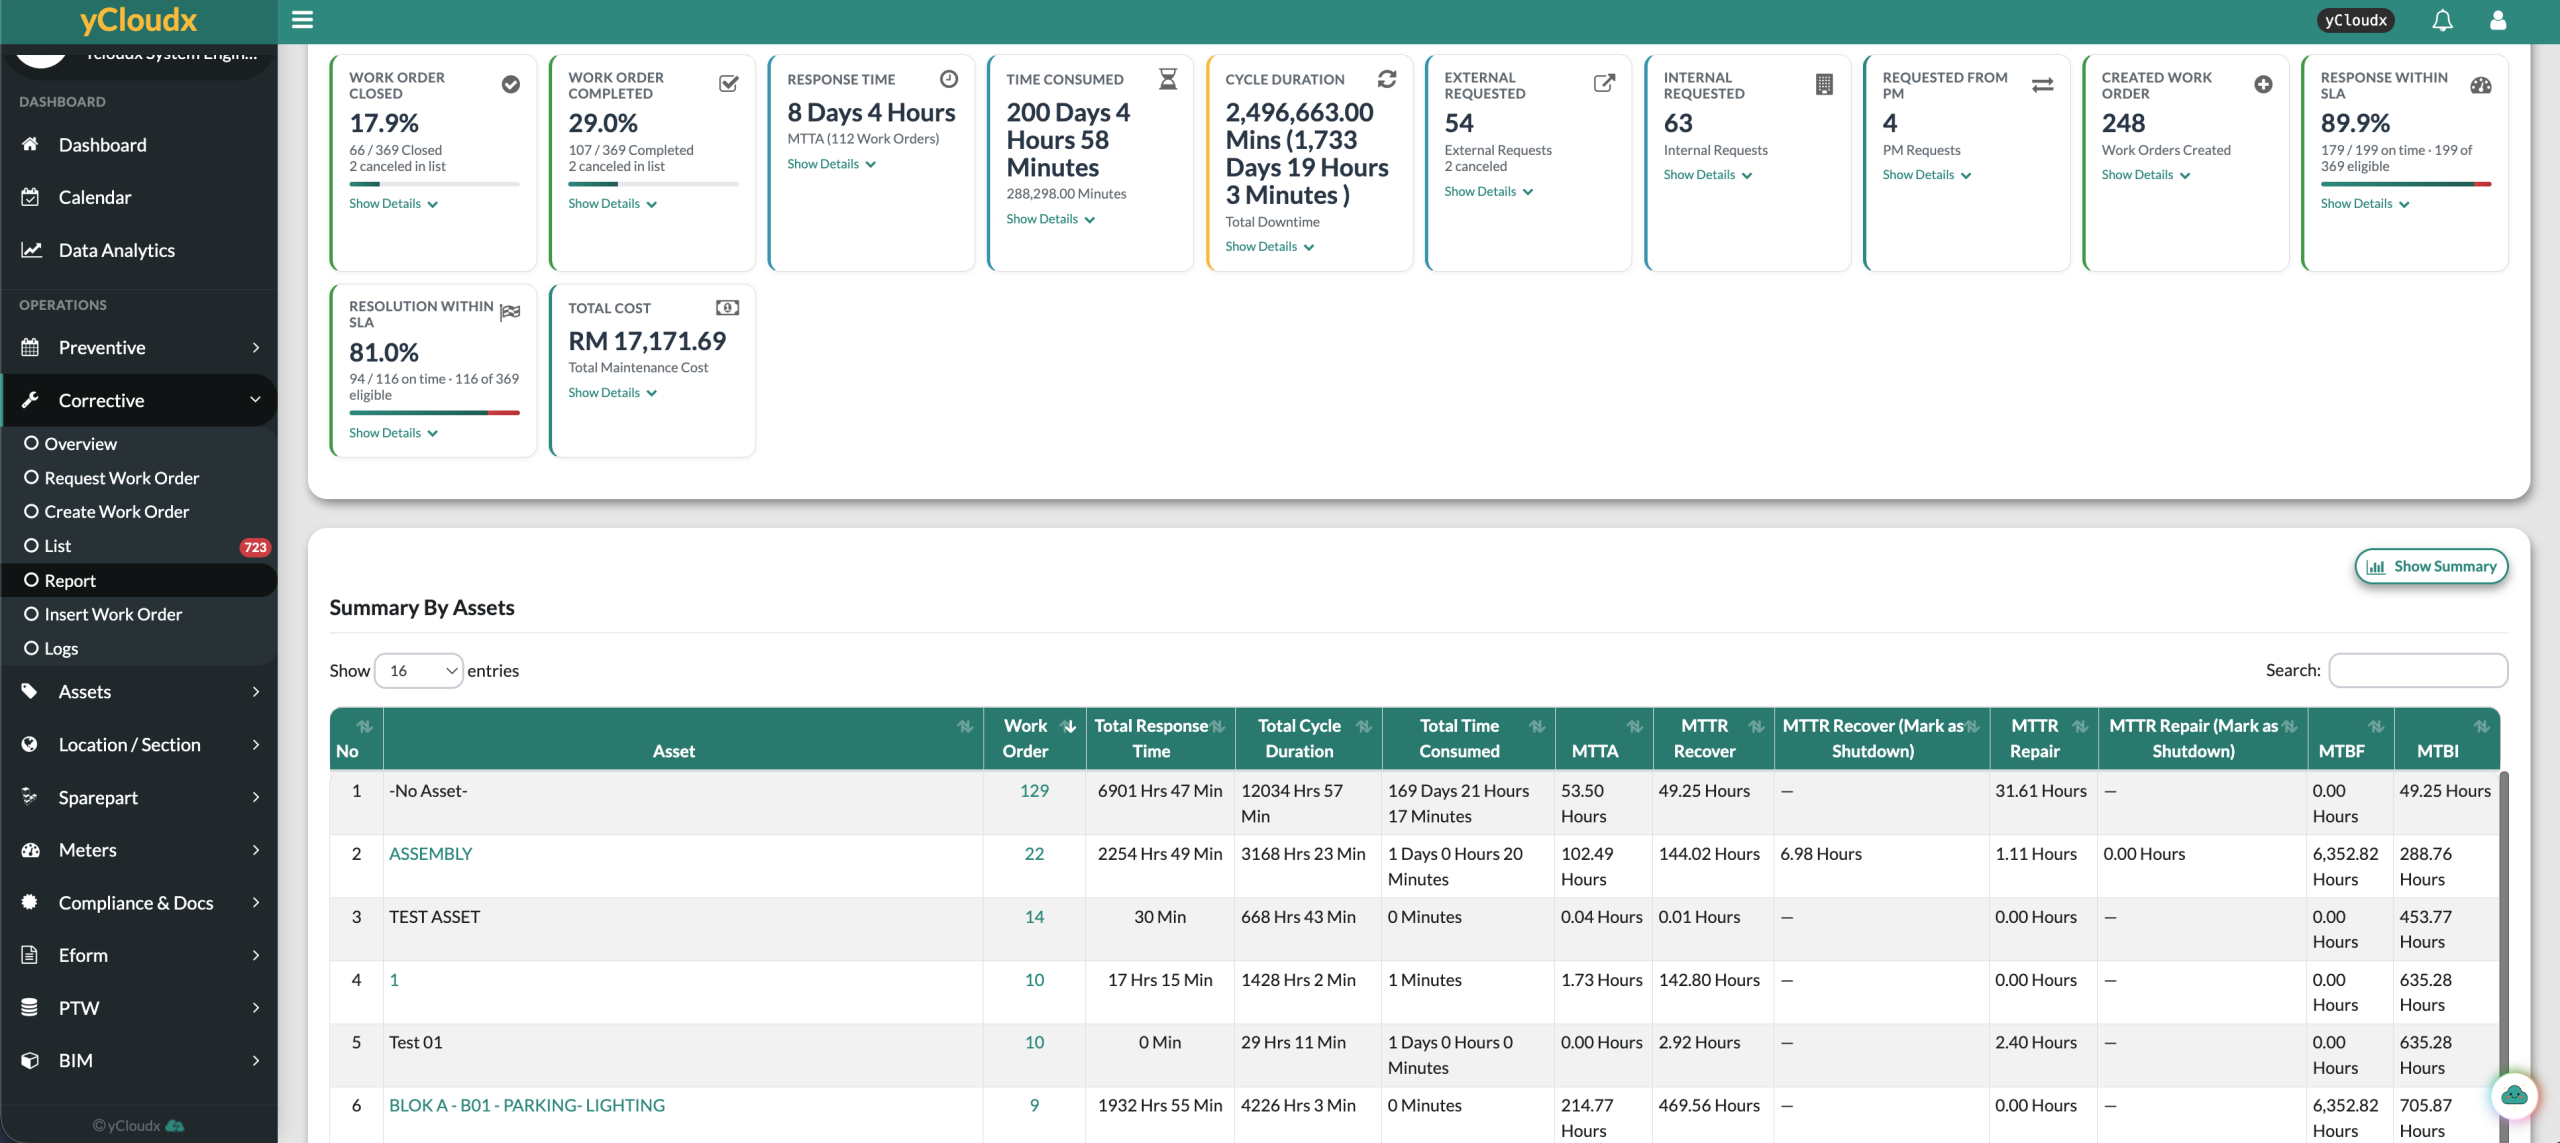Viewport: 2560px width, 1143px height.
Task: Expand the Eform sidebar menu
Action: pyautogui.click(x=139, y=955)
